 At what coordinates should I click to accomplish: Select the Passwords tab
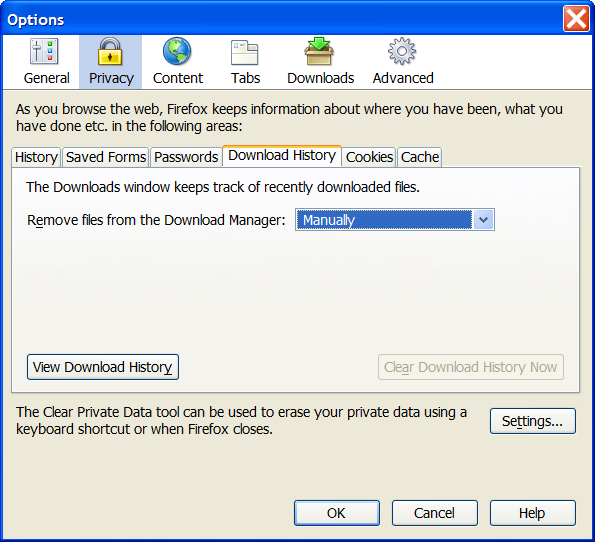click(x=186, y=157)
